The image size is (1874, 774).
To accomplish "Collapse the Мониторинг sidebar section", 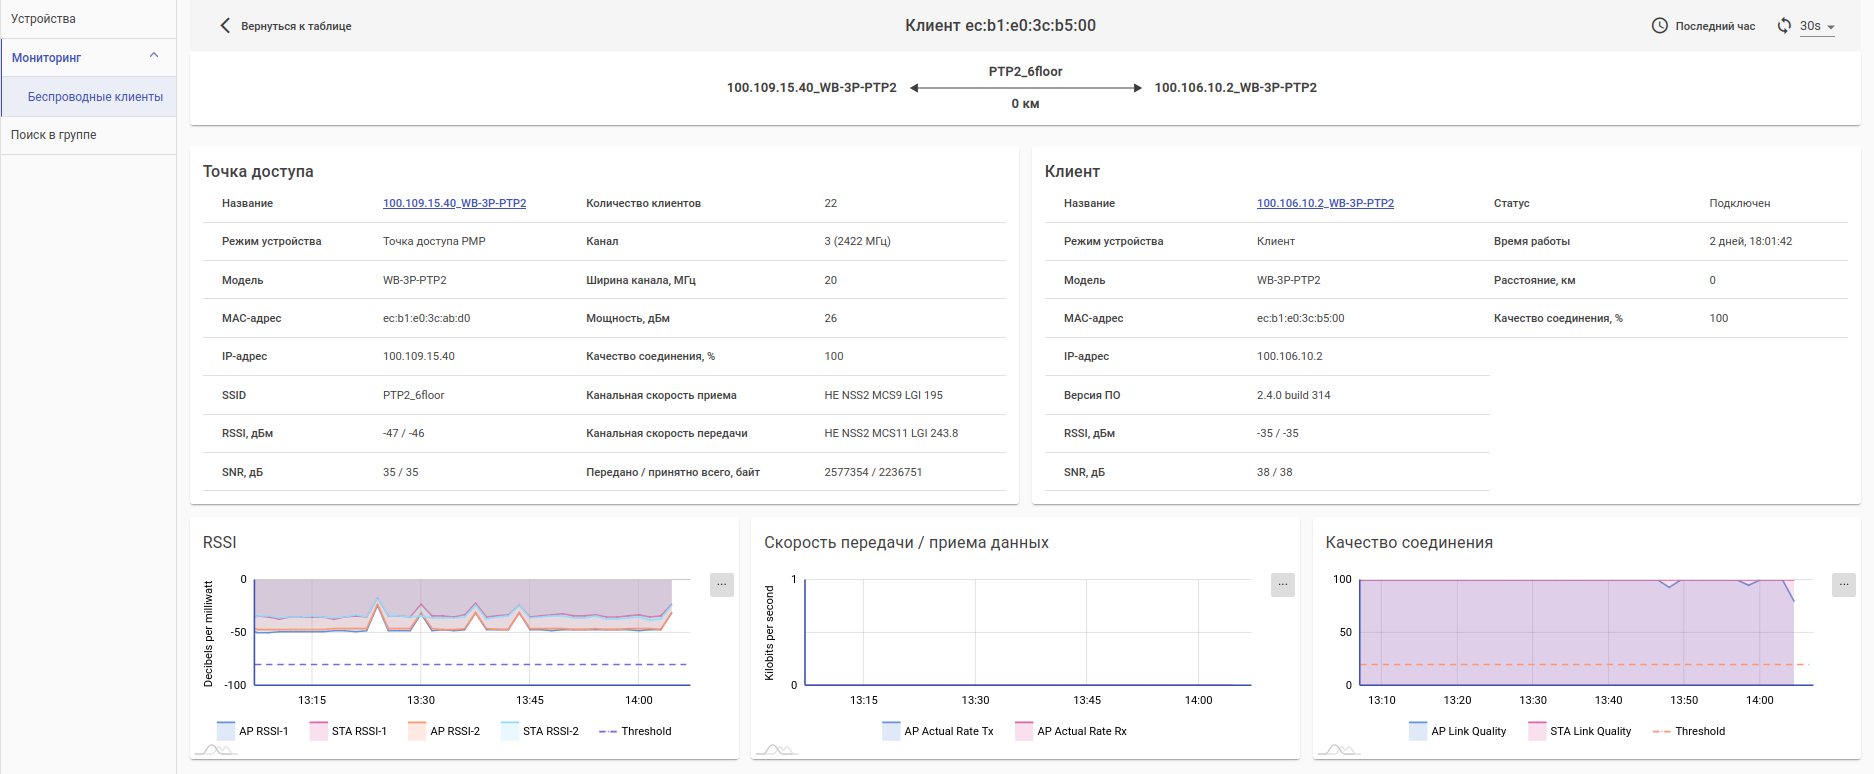I will [x=153, y=57].
